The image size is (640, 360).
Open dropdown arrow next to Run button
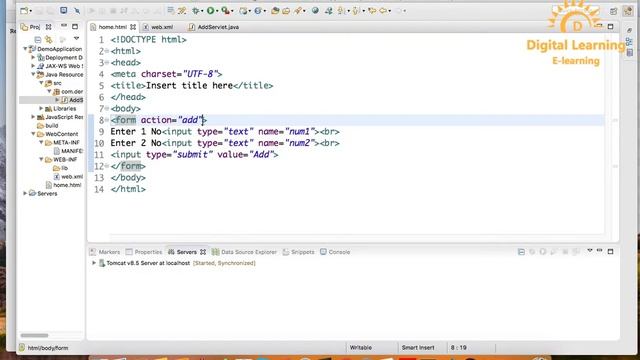217,11
